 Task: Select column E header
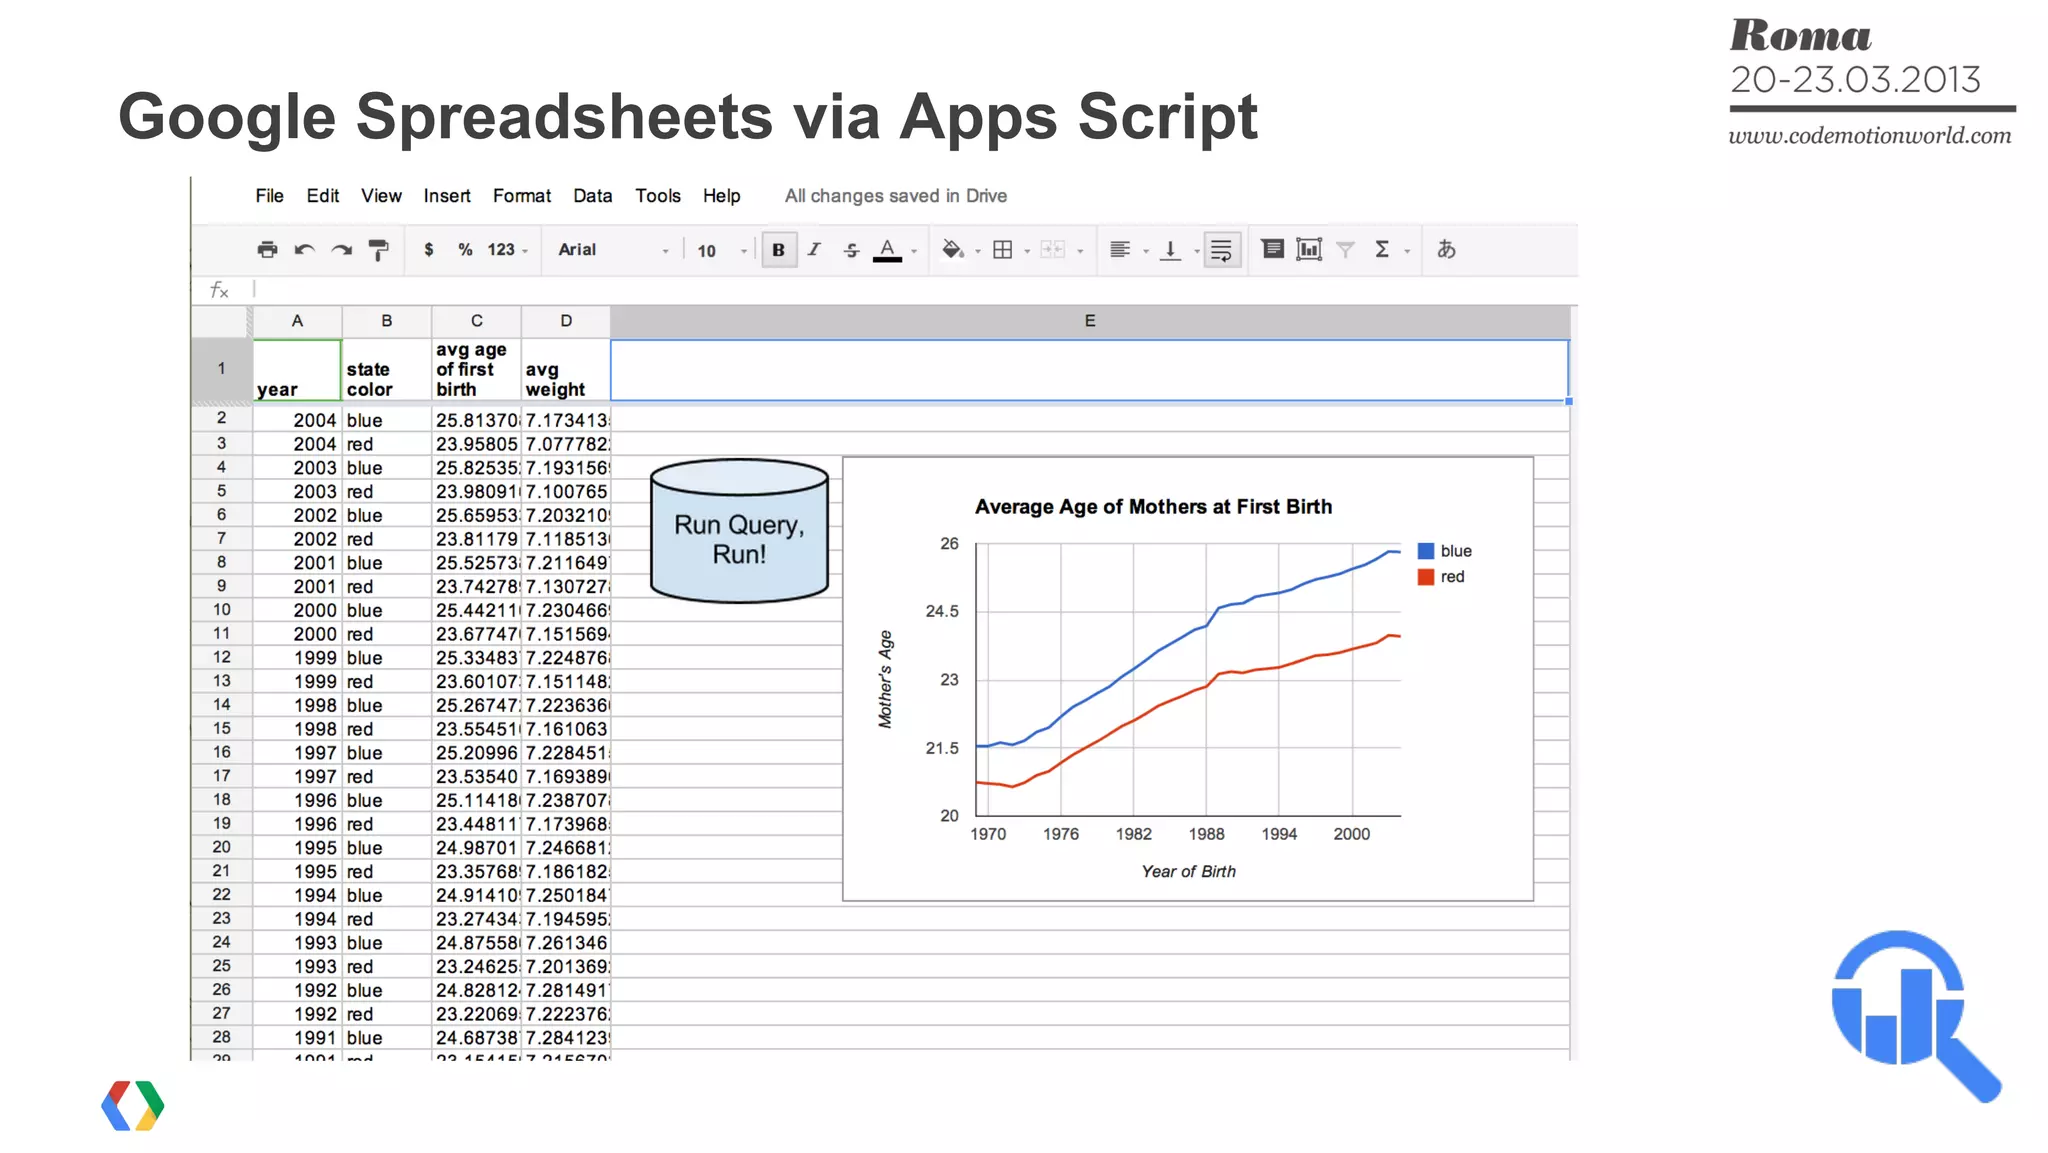(1090, 321)
